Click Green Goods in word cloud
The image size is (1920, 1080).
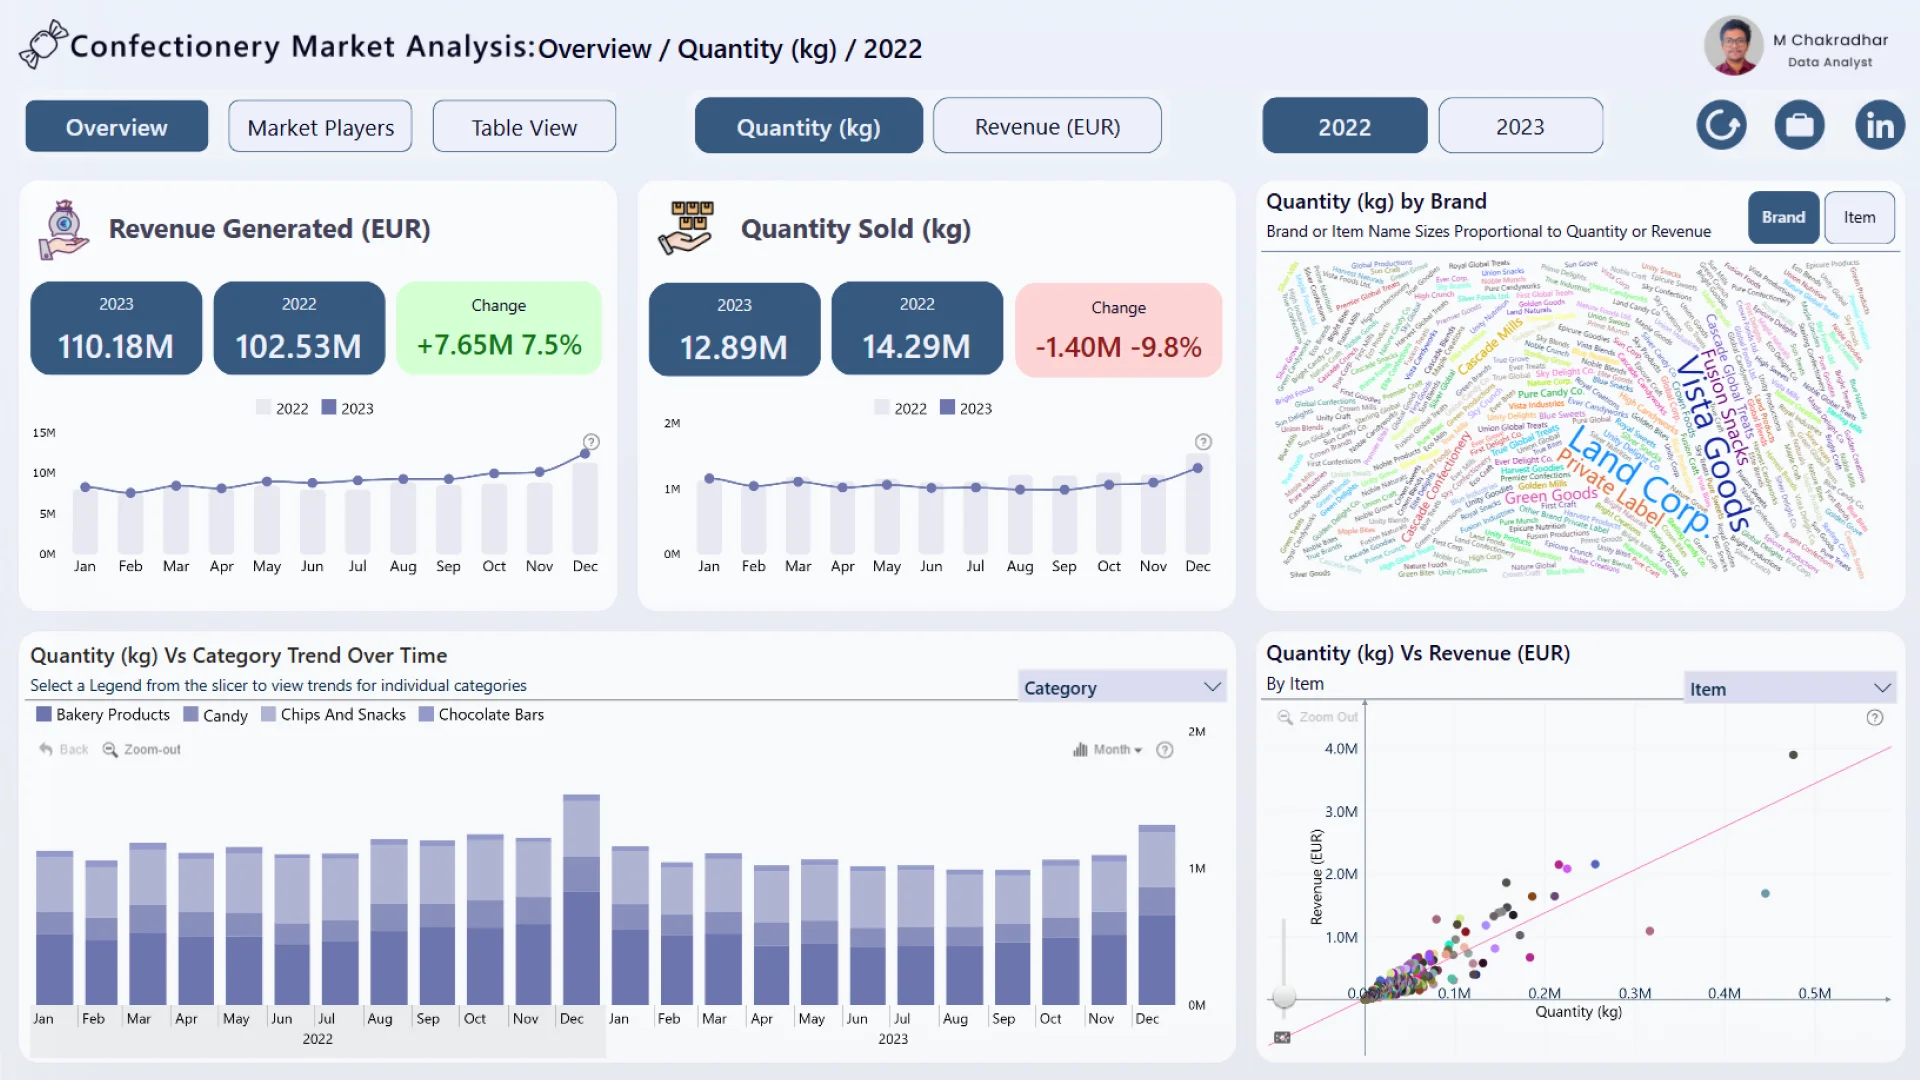(1551, 496)
